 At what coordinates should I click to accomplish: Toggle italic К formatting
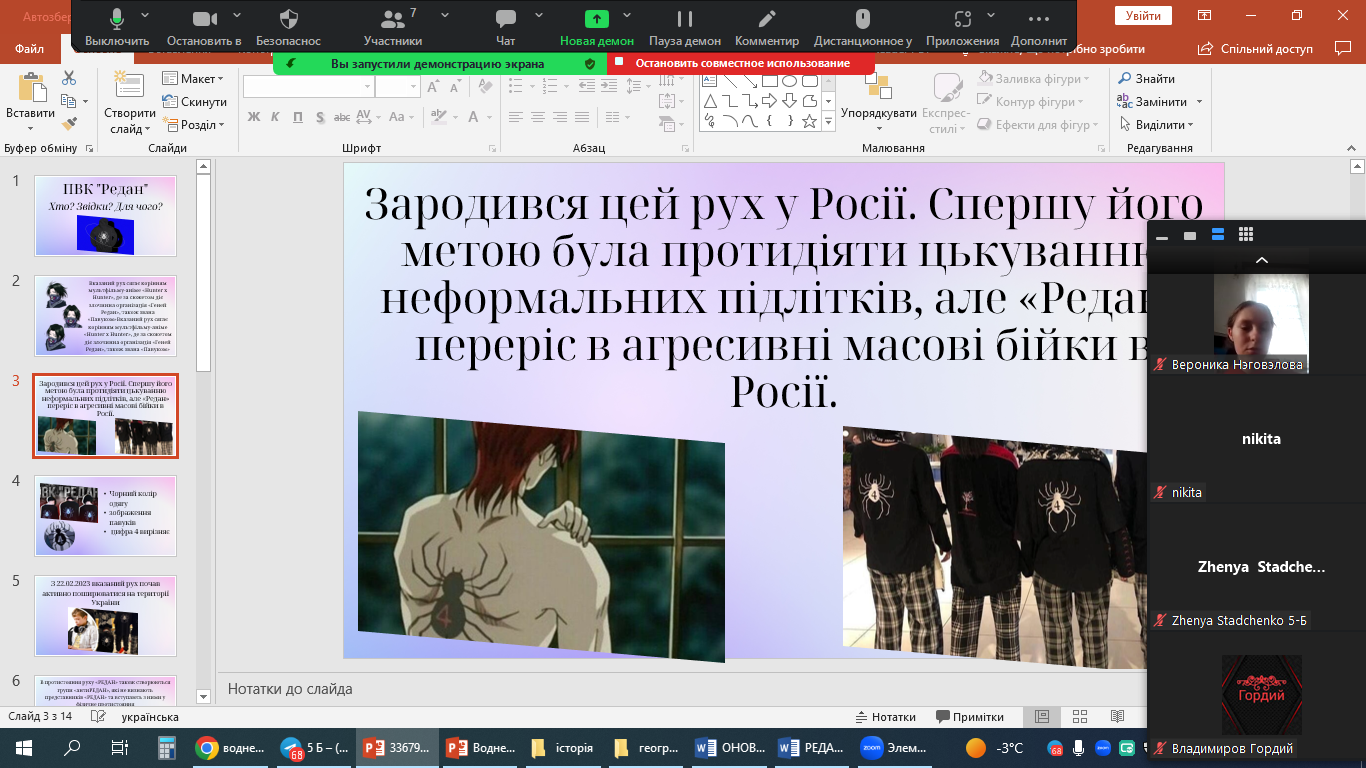(x=275, y=117)
